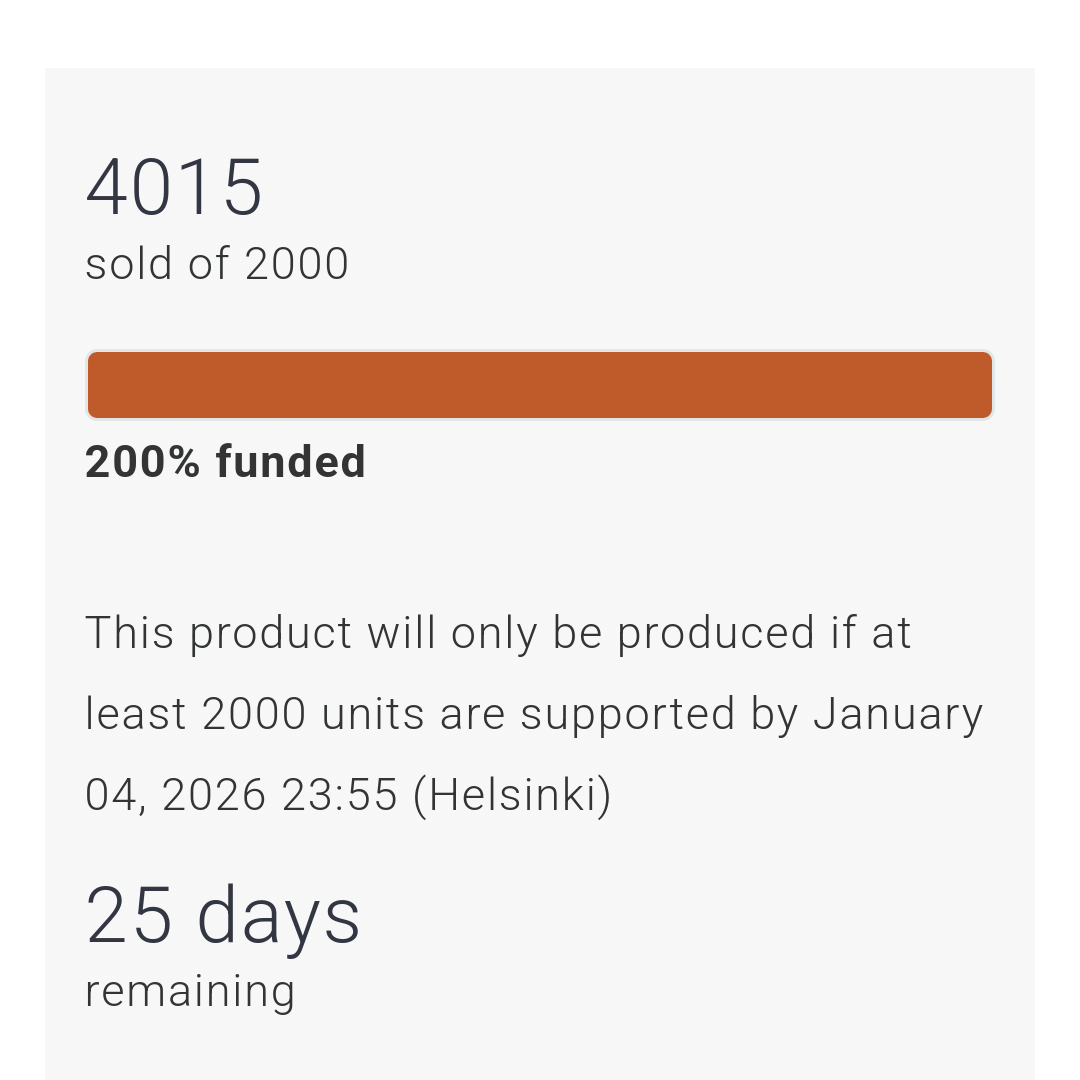
Task: Click the word "Helsinki" in the deadline
Action: 511,795
